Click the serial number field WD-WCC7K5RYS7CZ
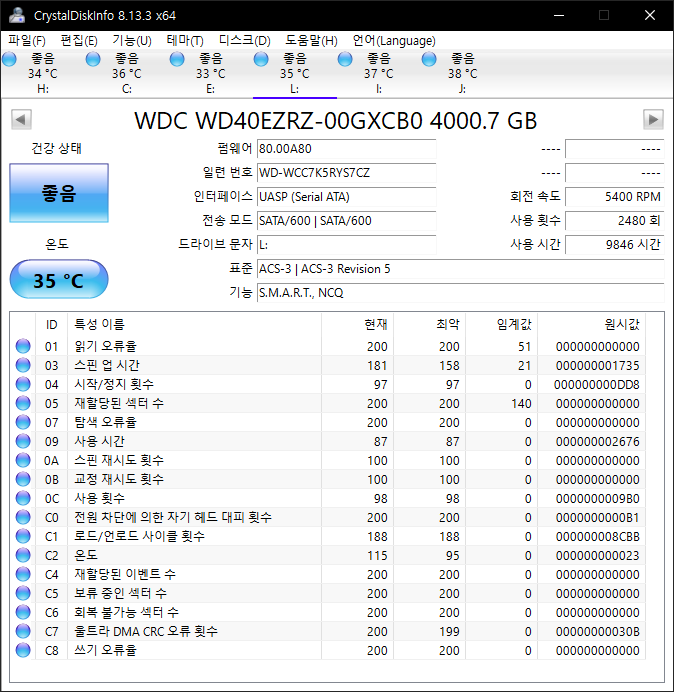 point(346,173)
